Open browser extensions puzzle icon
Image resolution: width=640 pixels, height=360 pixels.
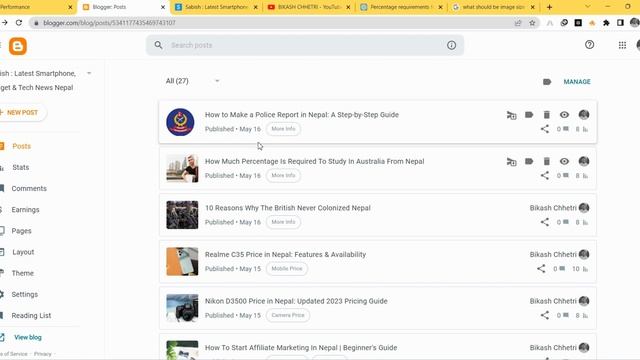[606, 23]
